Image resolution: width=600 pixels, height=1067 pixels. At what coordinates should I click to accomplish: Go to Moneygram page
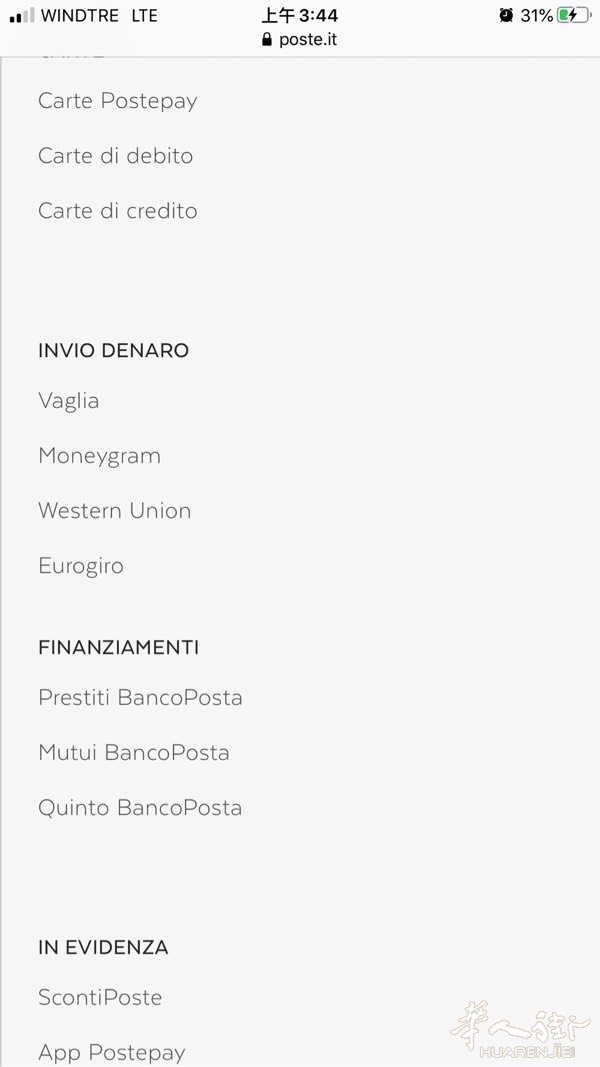[x=99, y=456]
